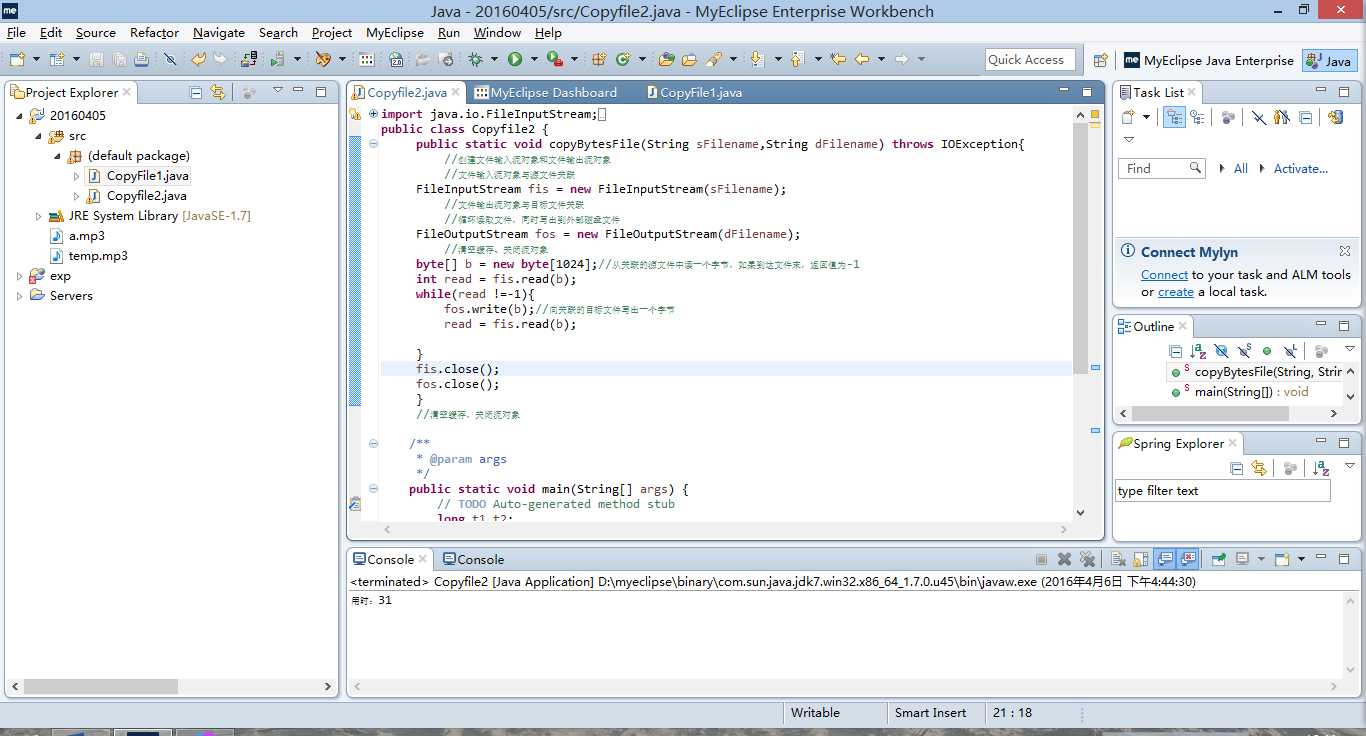Click the Pin Console icon
1366x736 pixels.
pyautogui.click(x=1219, y=559)
